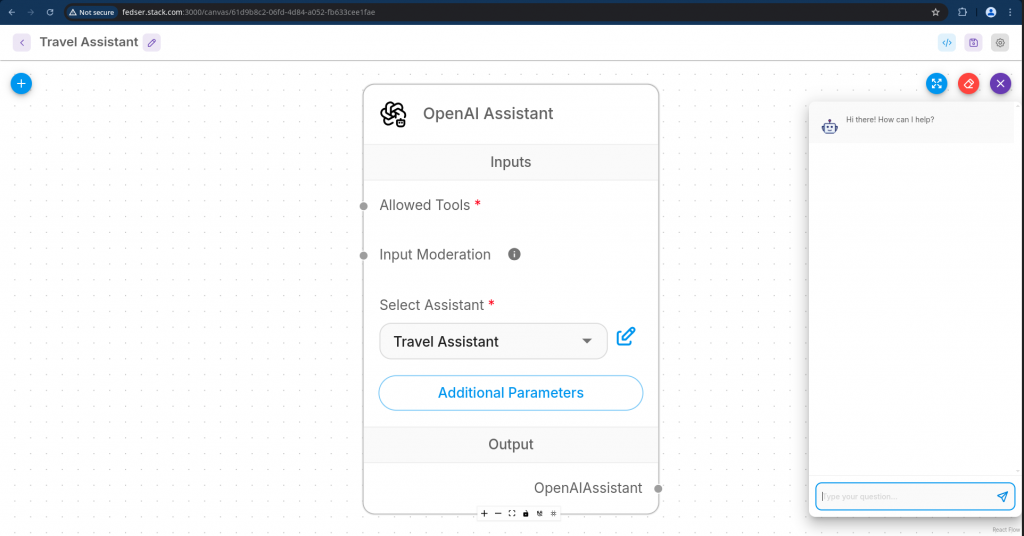1024x536 pixels.
Task: Show the Input Moderation info tooltip icon
Action: pyautogui.click(x=514, y=254)
